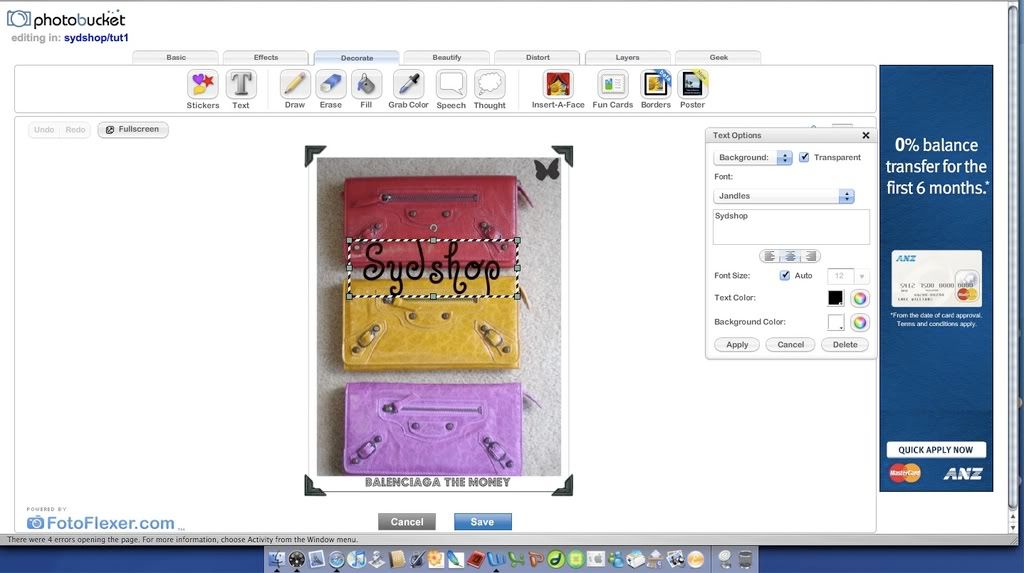Open Dreamweaver from the Dock
The height and width of the screenshot is (573, 1024).
(556, 559)
